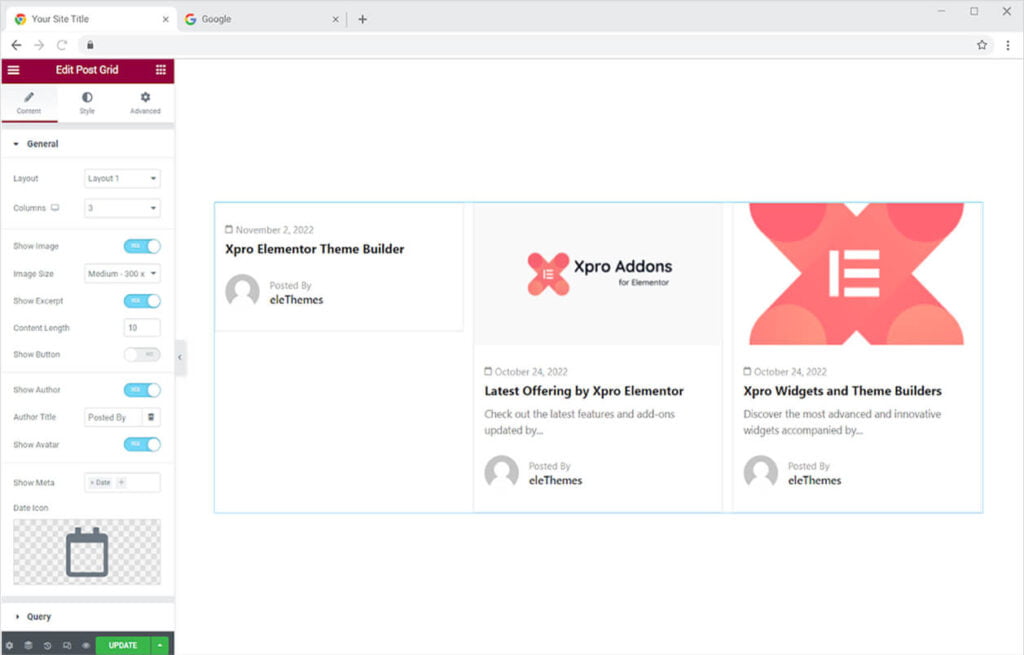Click the responsive mode icon
Screen dimensions: 1024x655
pos(67,645)
